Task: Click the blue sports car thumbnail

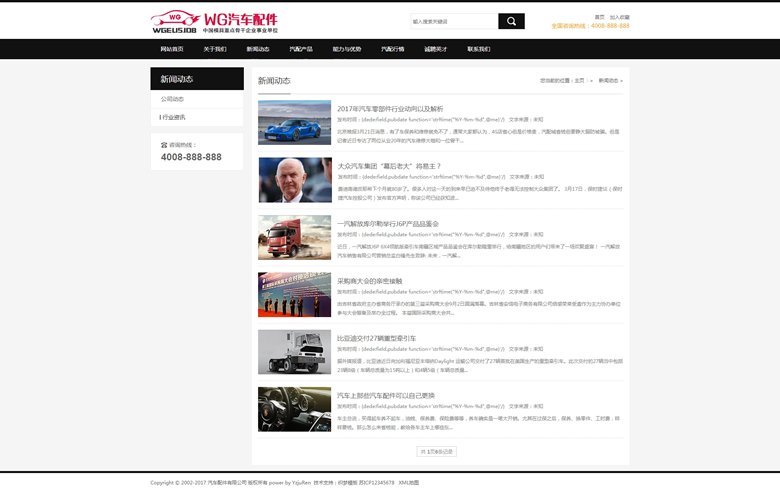Action: (x=294, y=122)
